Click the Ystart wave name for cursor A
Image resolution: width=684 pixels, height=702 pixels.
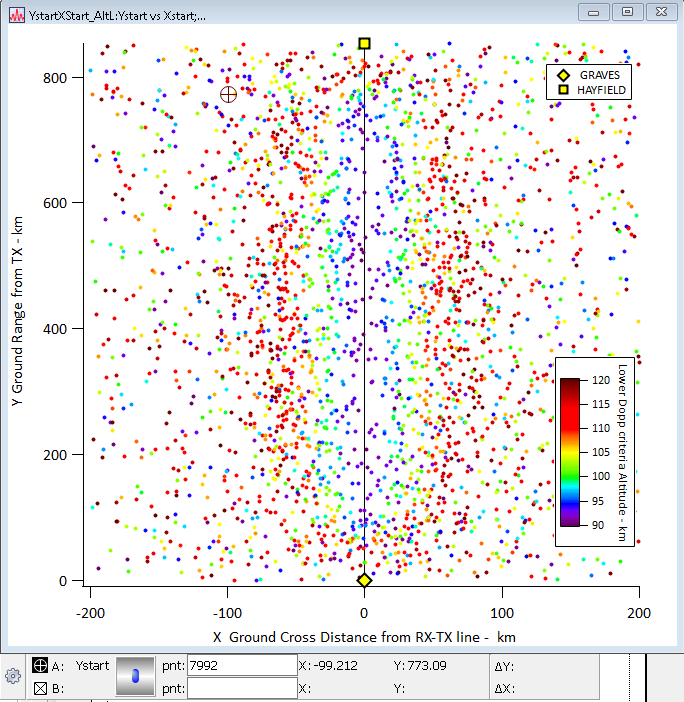92,666
